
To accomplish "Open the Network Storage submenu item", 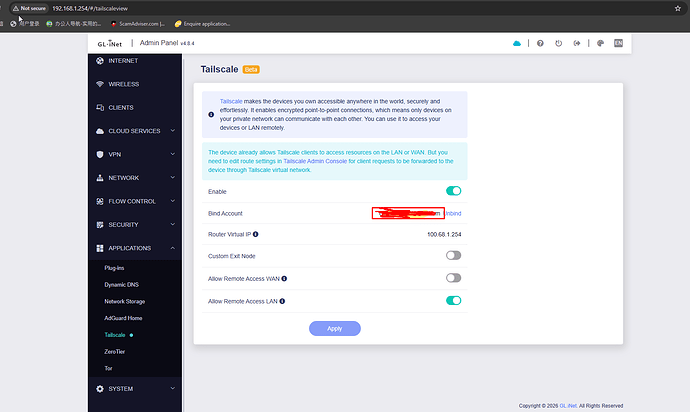I will click(125, 302).
